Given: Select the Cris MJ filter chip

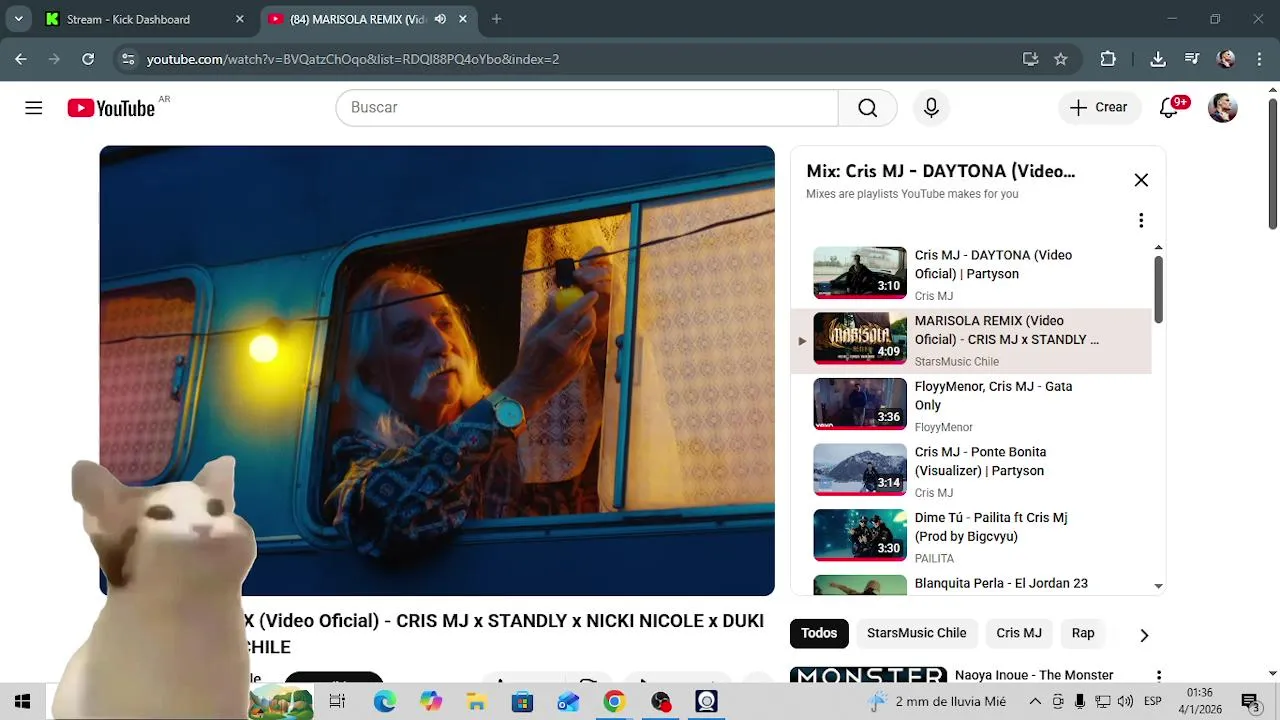Looking at the screenshot, I should (1019, 633).
